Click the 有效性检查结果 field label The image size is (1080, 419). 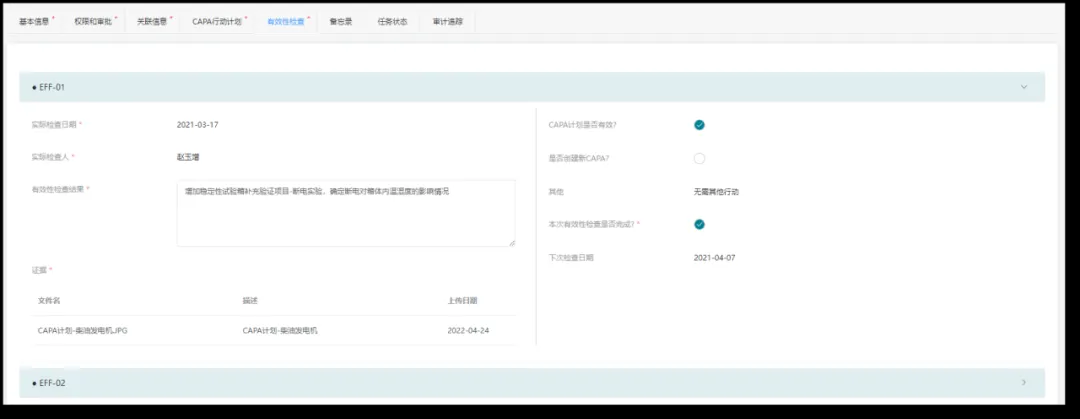58,189
